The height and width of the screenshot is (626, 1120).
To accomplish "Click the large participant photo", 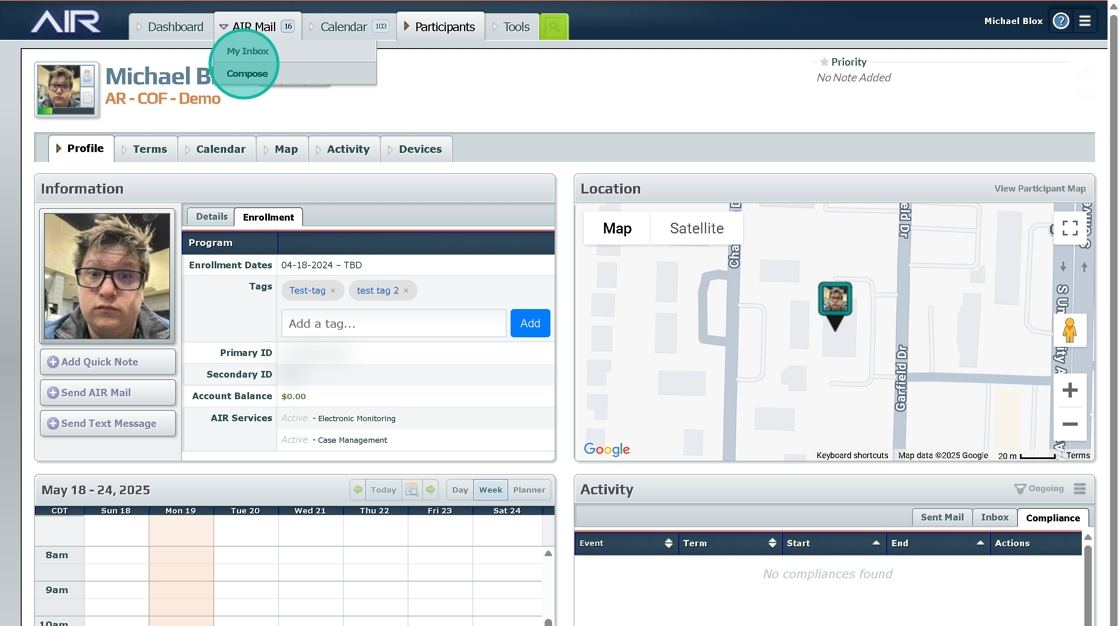I will [x=107, y=276].
